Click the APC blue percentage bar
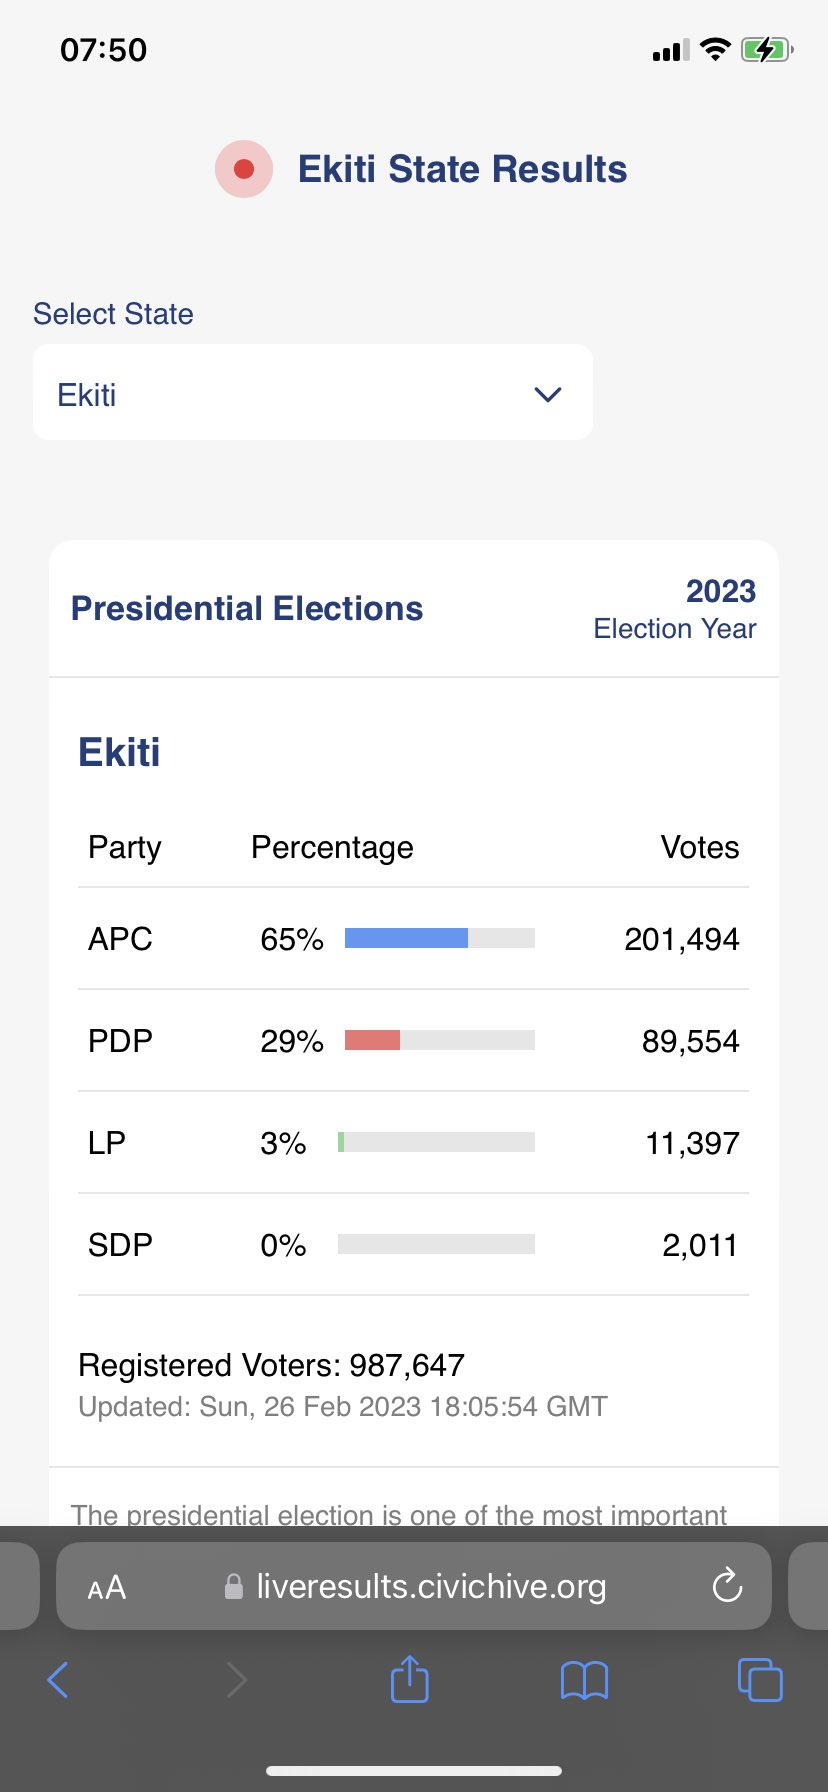Image resolution: width=828 pixels, height=1792 pixels. click(x=406, y=938)
